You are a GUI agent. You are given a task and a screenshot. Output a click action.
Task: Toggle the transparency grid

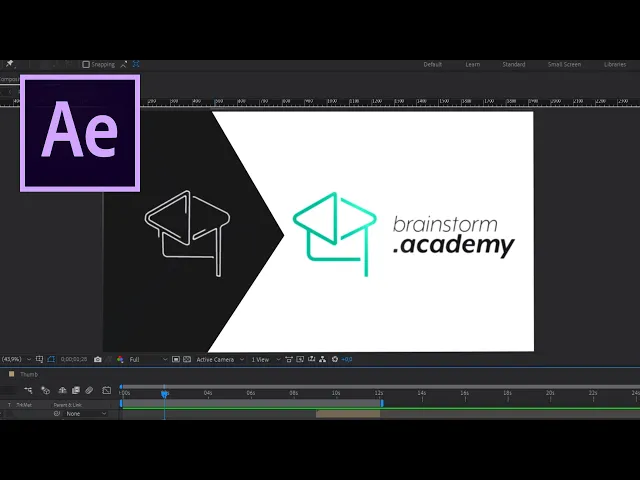click(x=187, y=359)
